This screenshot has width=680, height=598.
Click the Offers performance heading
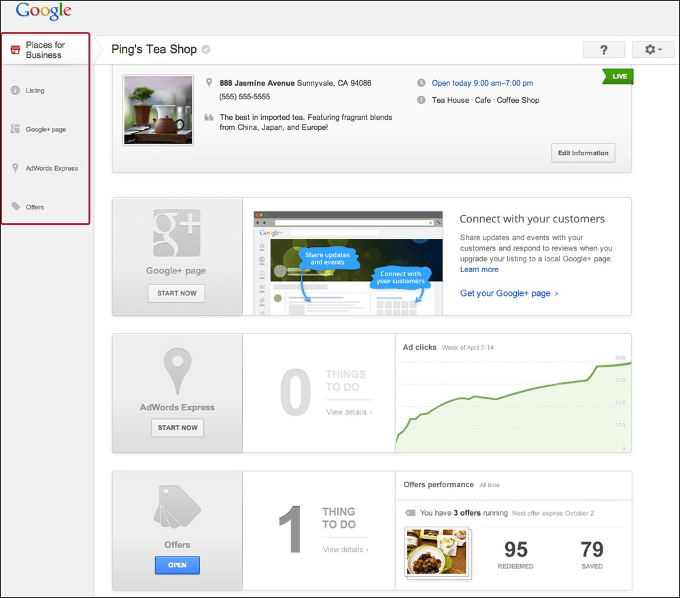(x=438, y=484)
